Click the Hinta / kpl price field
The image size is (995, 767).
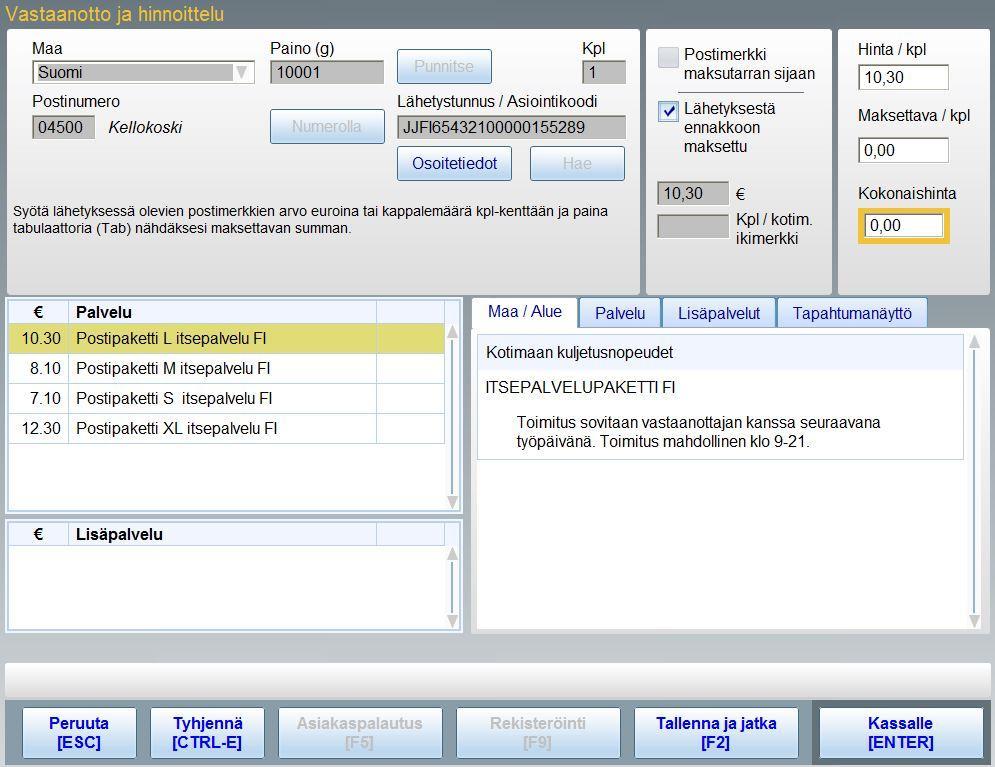click(903, 77)
